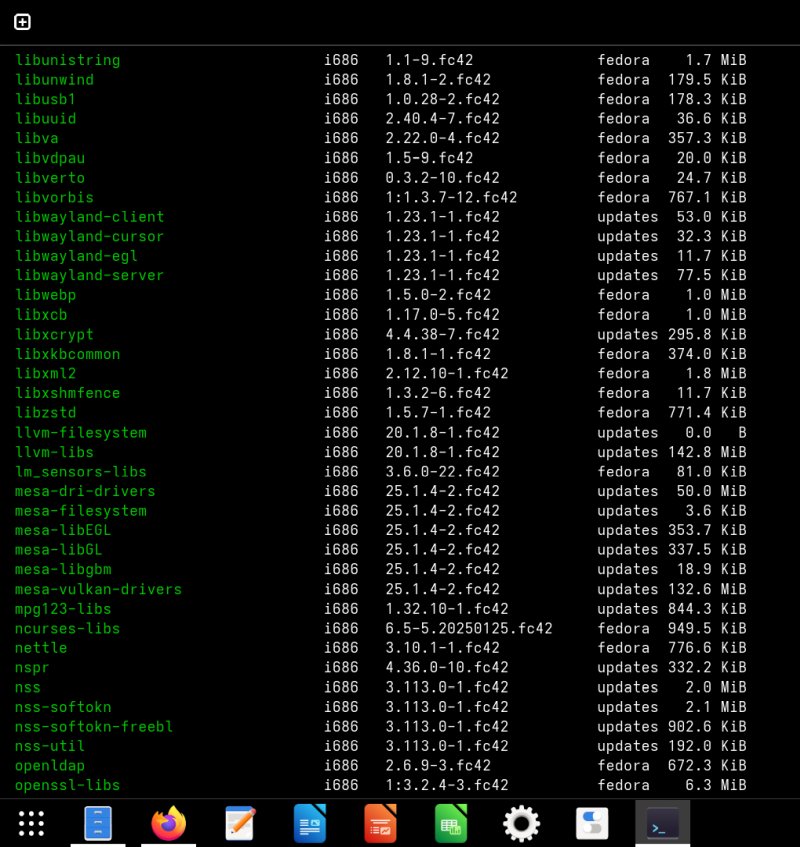This screenshot has width=800, height=847.
Task: Click the new tab plus button
Action: coord(22,21)
